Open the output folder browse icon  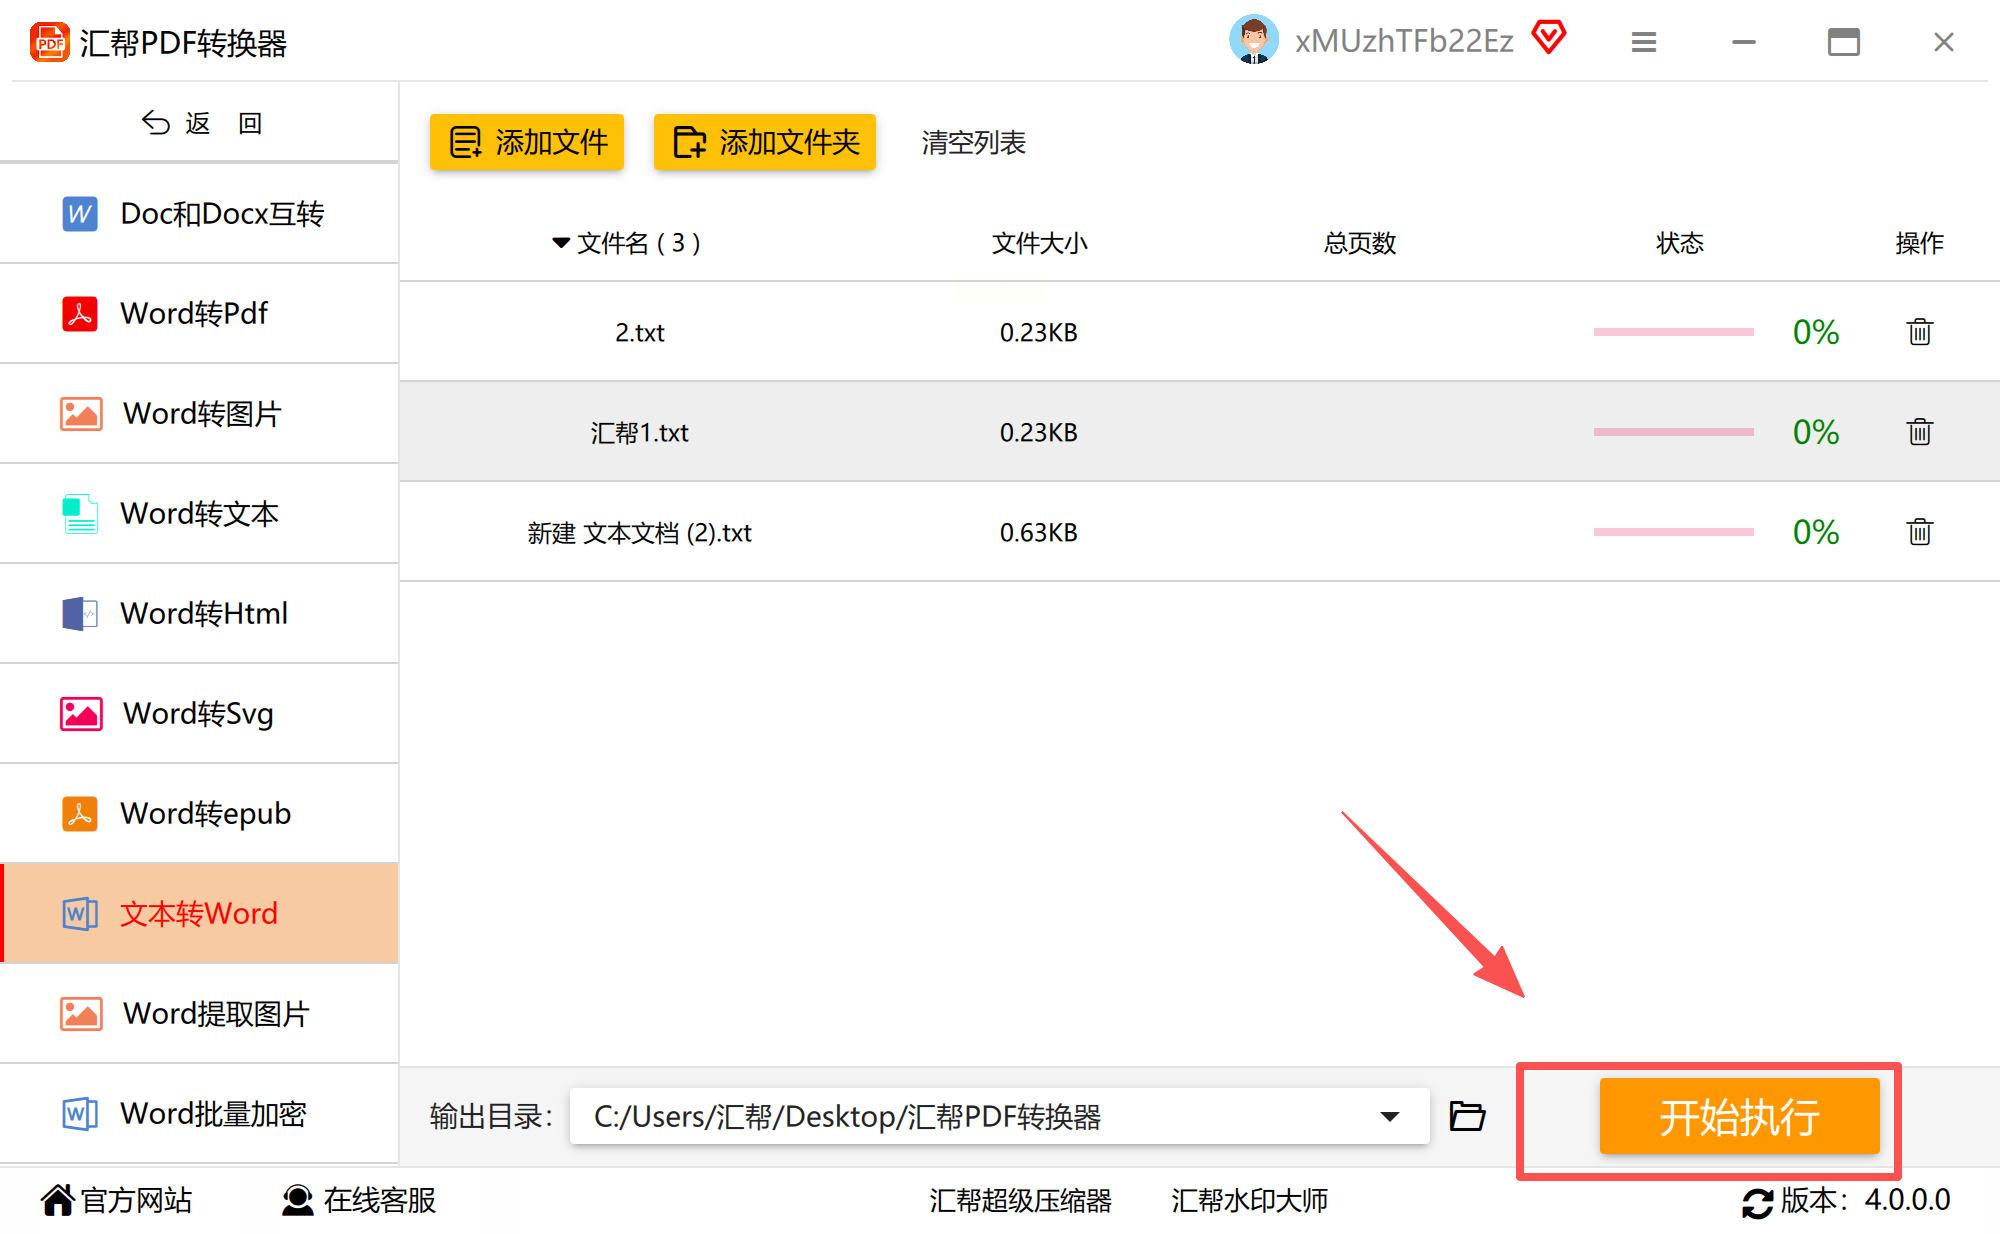click(x=1467, y=1116)
